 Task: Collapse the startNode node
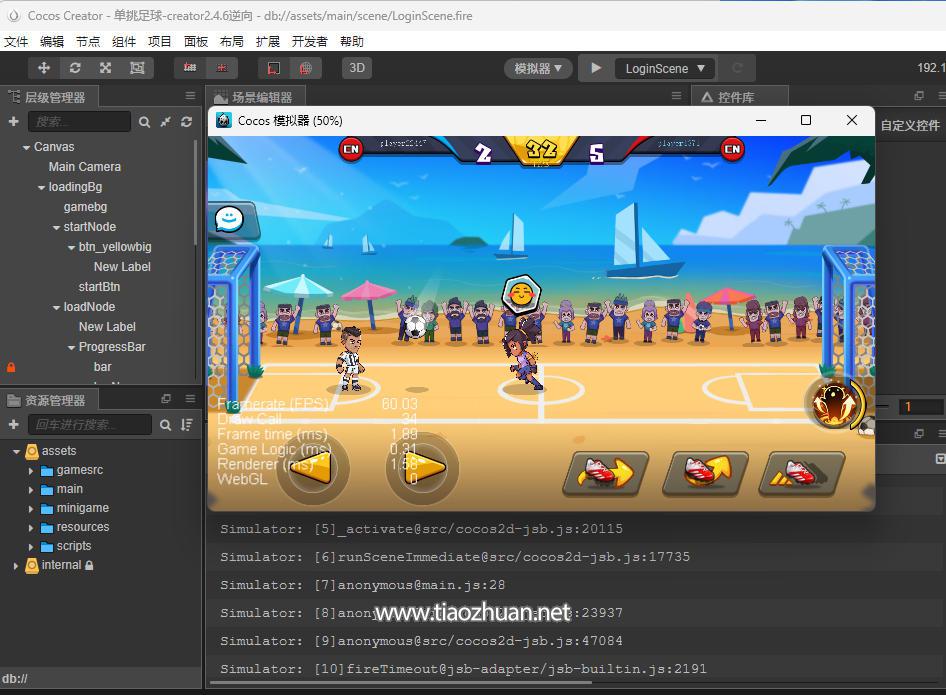point(56,227)
